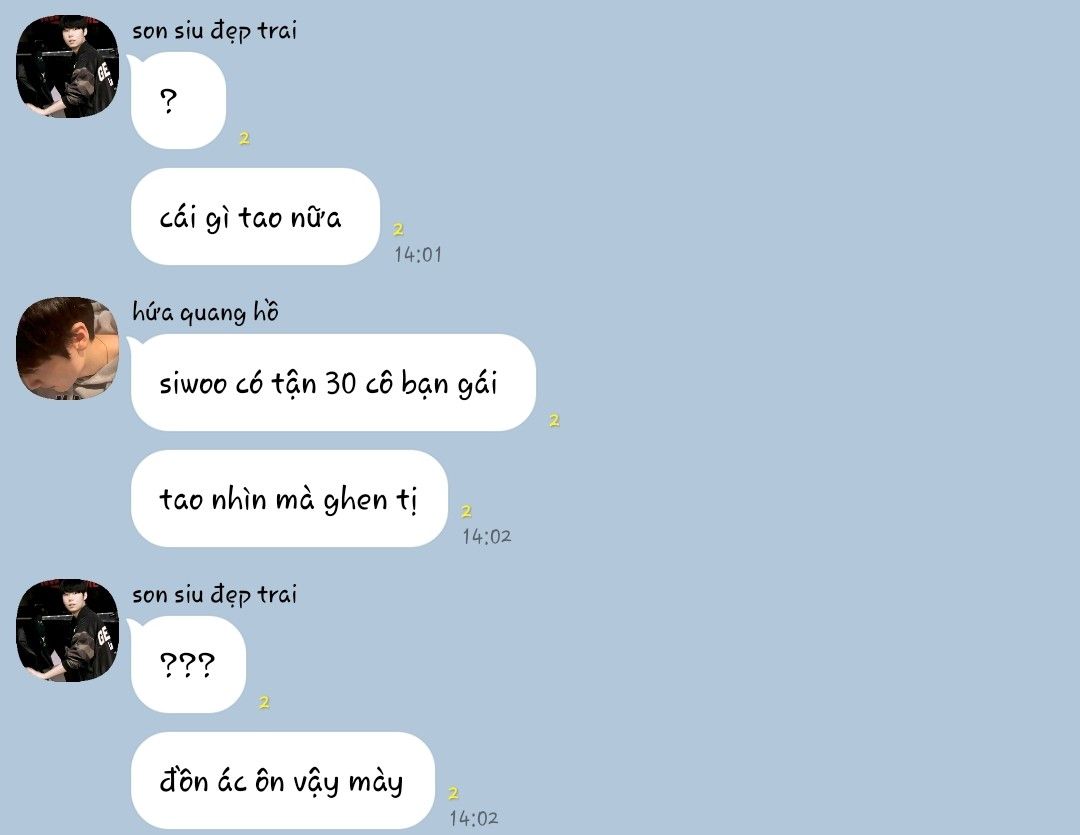Select message "siwoo có tận 30 cô bạn gái"
The image size is (1080, 835).
point(333,382)
